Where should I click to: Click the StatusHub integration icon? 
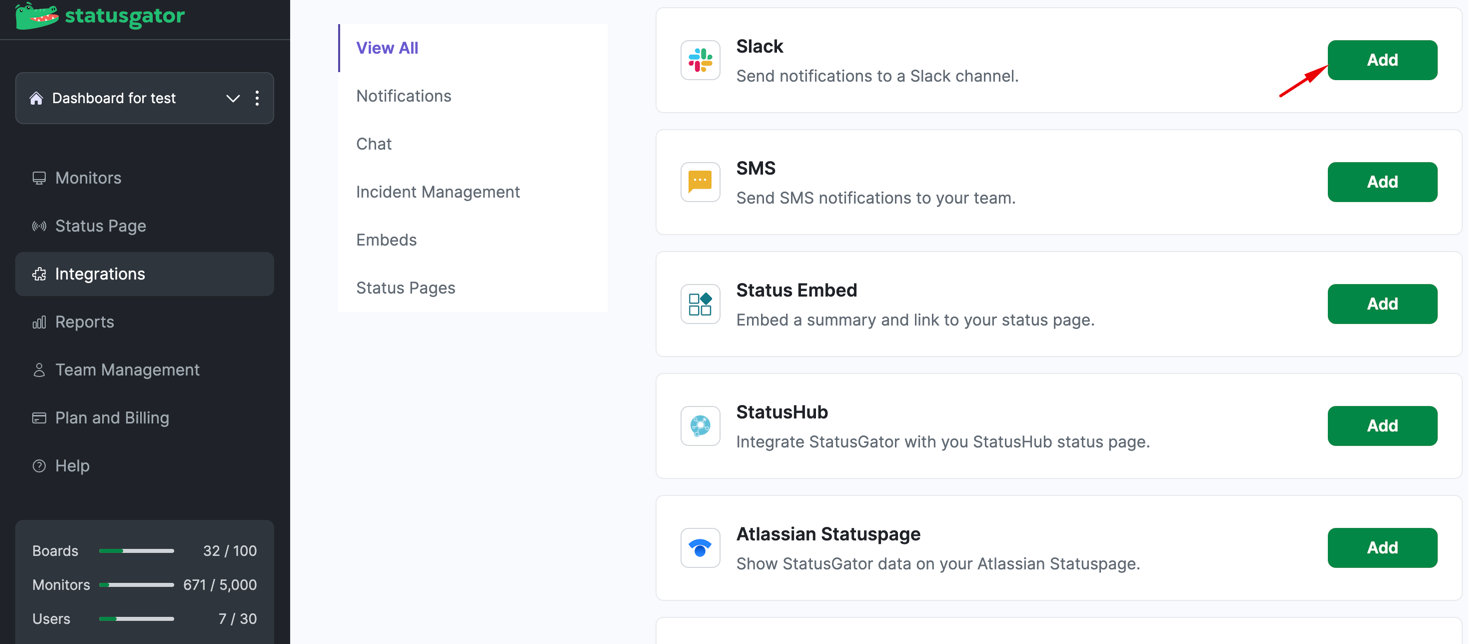tap(700, 426)
